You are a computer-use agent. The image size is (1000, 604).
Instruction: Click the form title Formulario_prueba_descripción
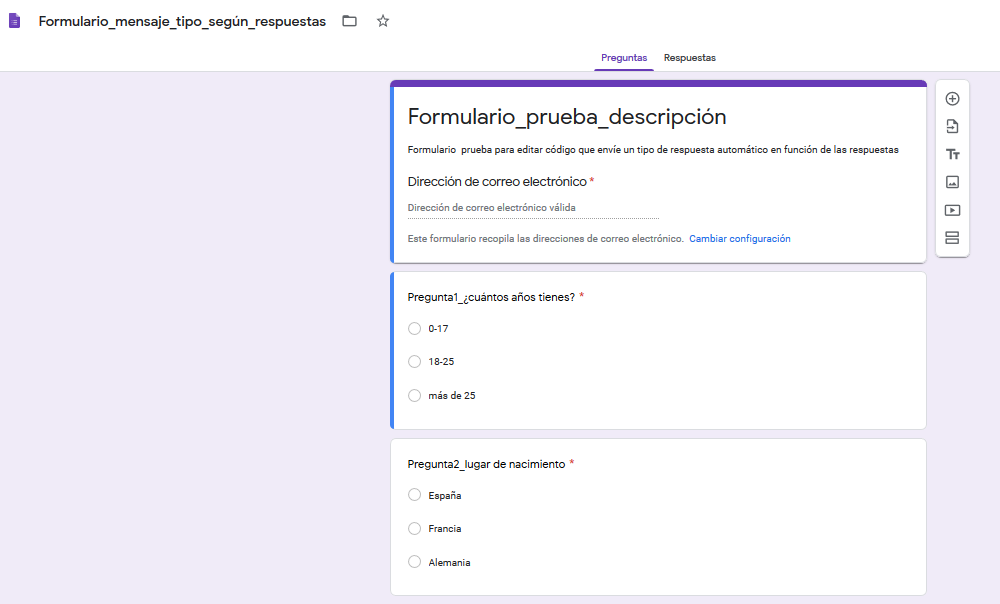(x=566, y=117)
